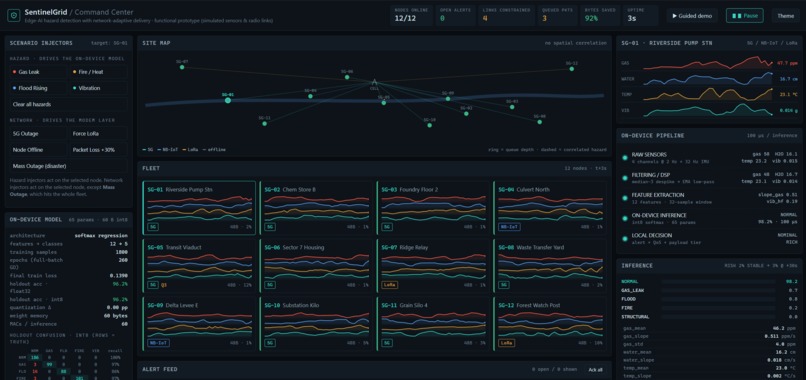Click the SentinelGrid logo icon
The width and height of the screenshot is (806, 380).
click(x=13, y=15)
